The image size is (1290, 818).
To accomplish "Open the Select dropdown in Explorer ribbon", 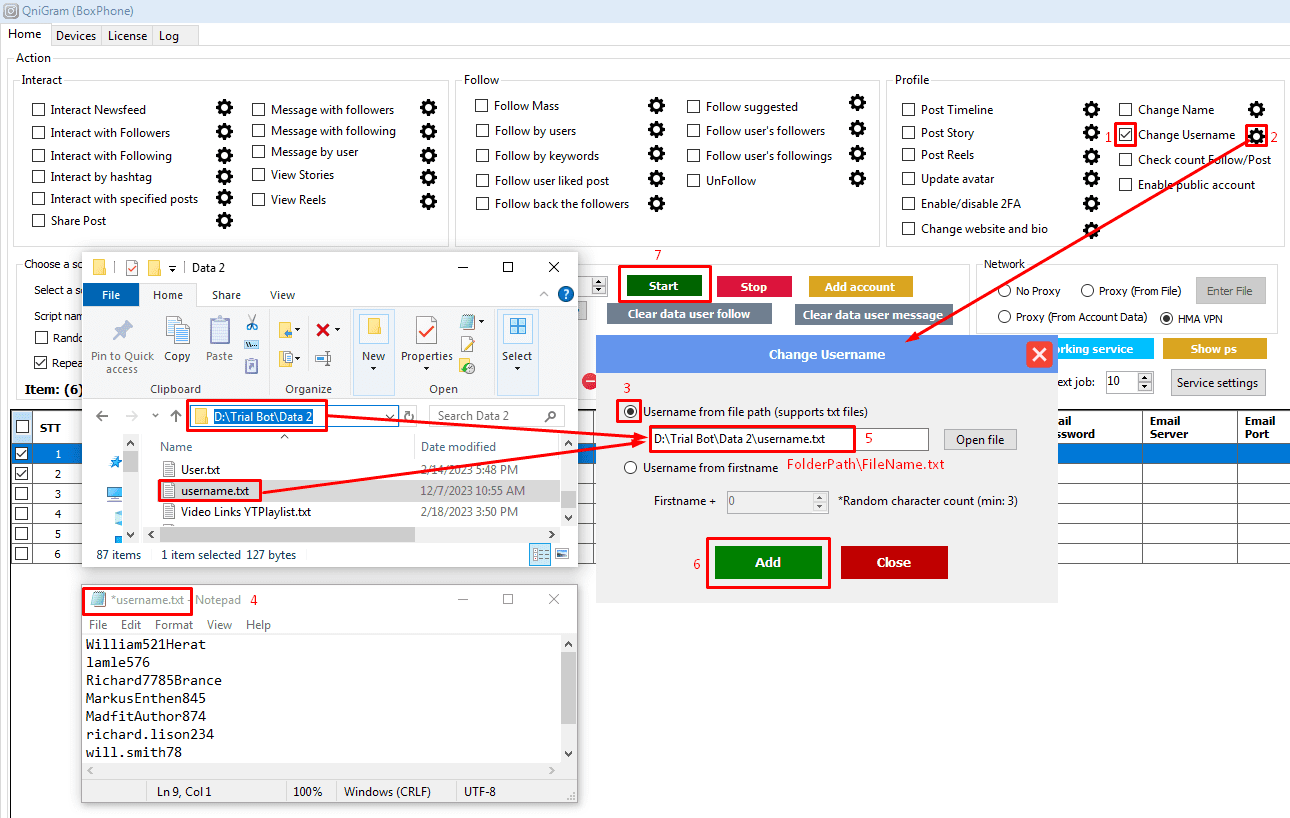I will (x=517, y=367).
